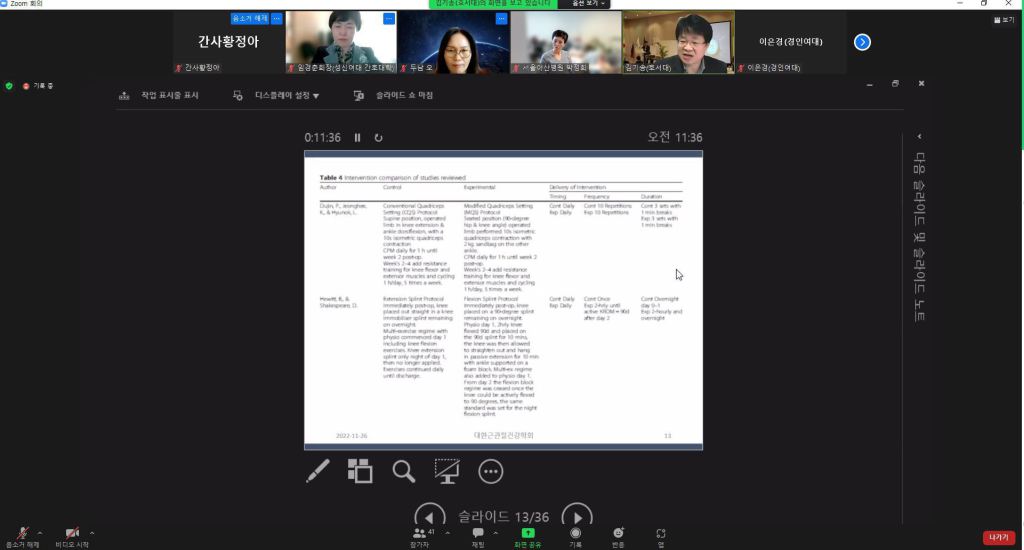Restore down the presenter view window
Screen dimensions: 1024x550
895,84
